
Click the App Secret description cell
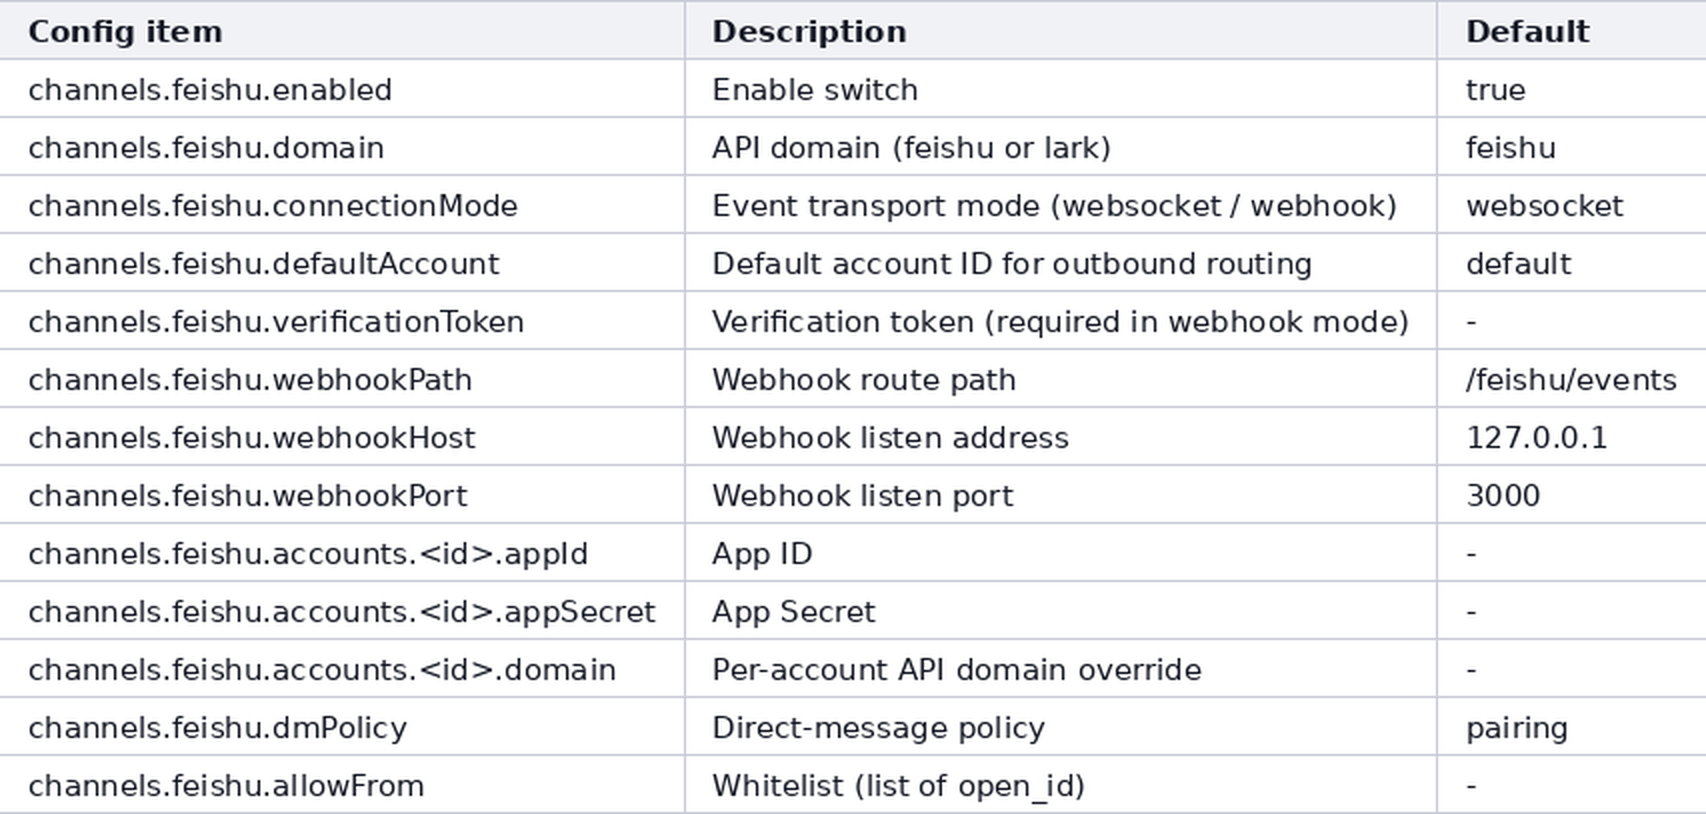point(1061,611)
